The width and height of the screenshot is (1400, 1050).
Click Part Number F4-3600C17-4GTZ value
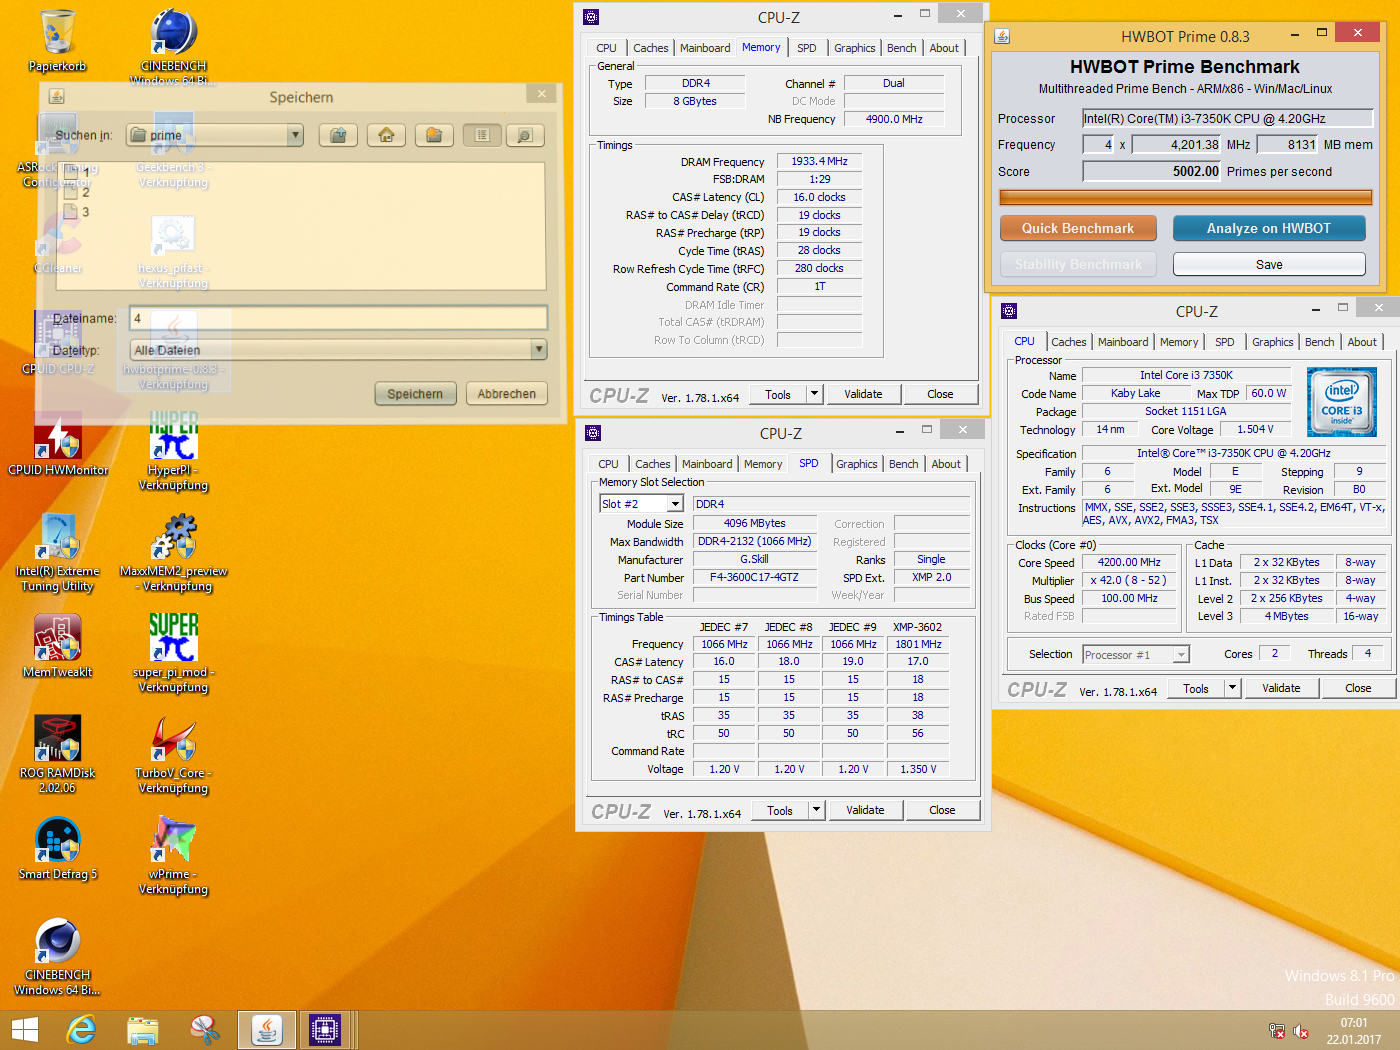pos(754,577)
